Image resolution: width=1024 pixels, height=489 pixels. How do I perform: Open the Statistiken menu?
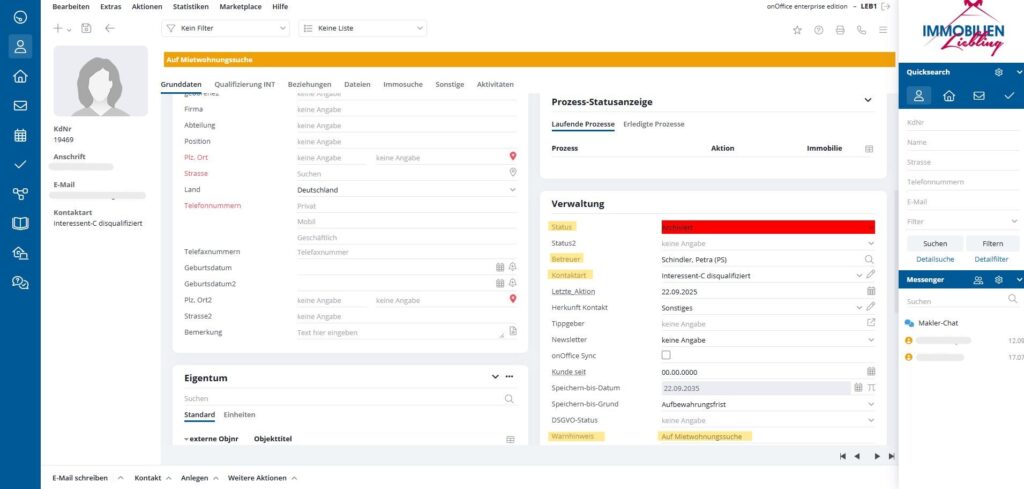190,7
